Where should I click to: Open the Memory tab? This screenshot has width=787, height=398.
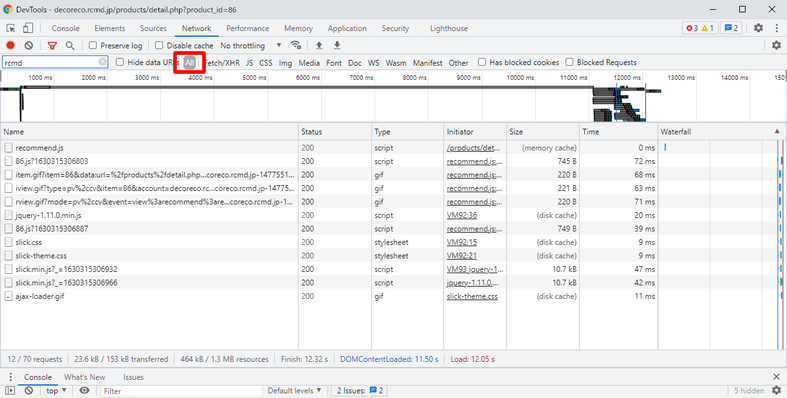[x=298, y=28]
